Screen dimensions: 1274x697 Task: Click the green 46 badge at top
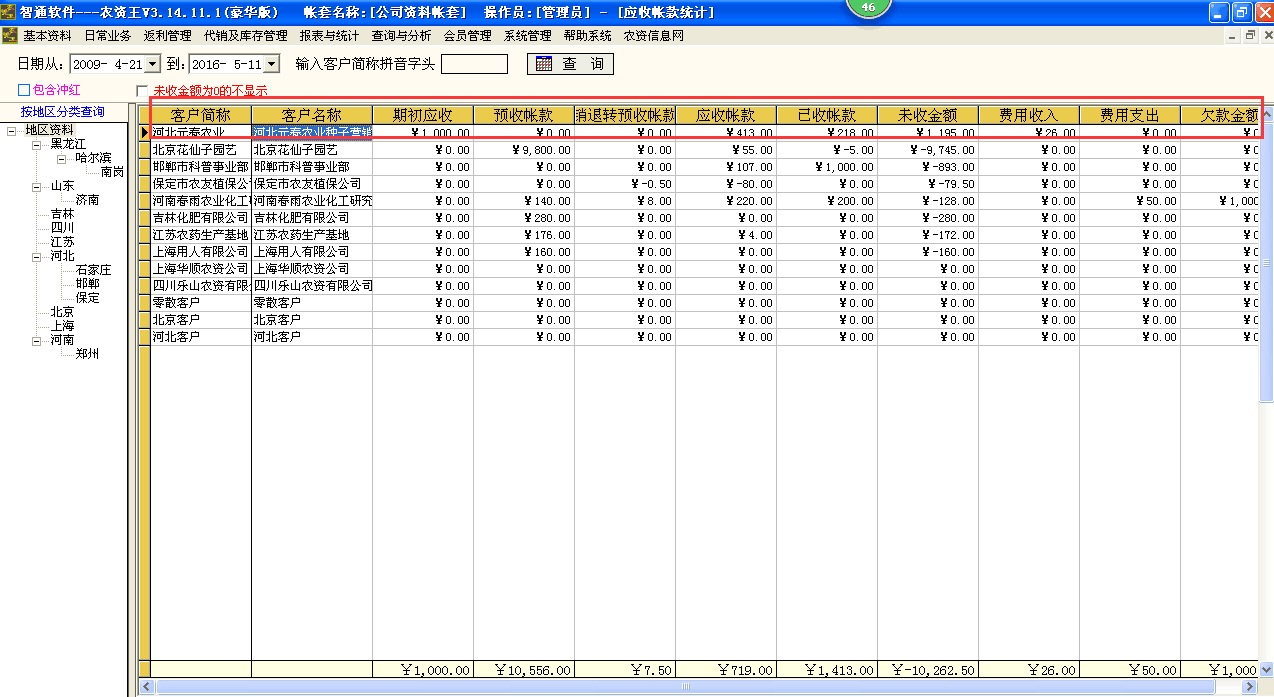868,7
